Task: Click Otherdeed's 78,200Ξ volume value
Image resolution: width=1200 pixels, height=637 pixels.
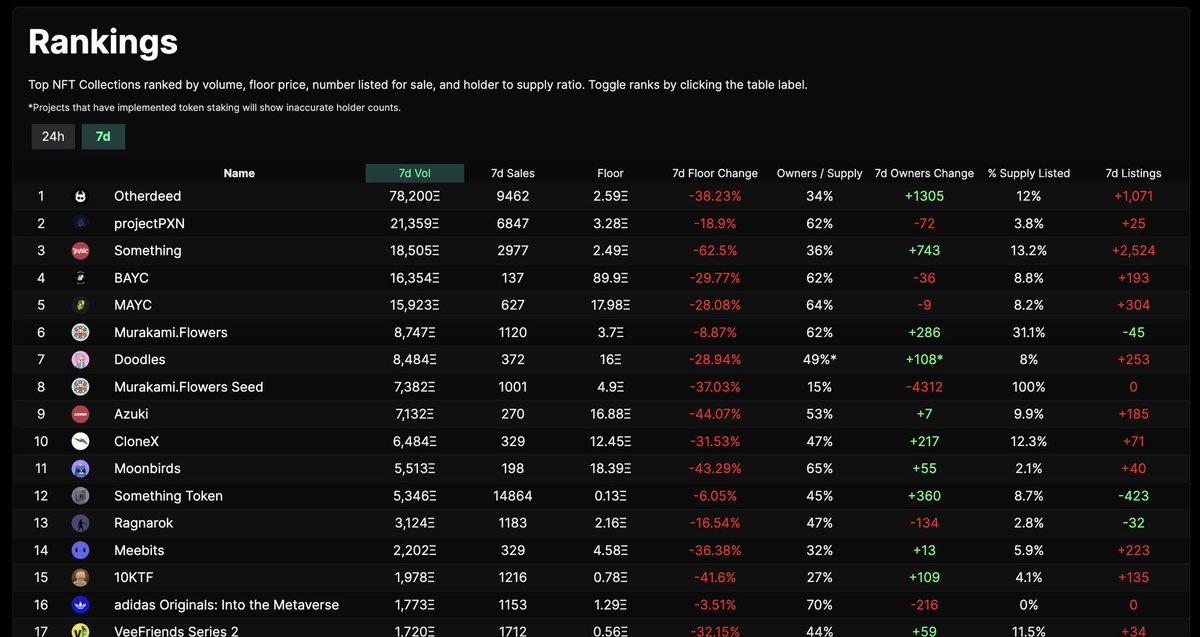Action: click(414, 197)
